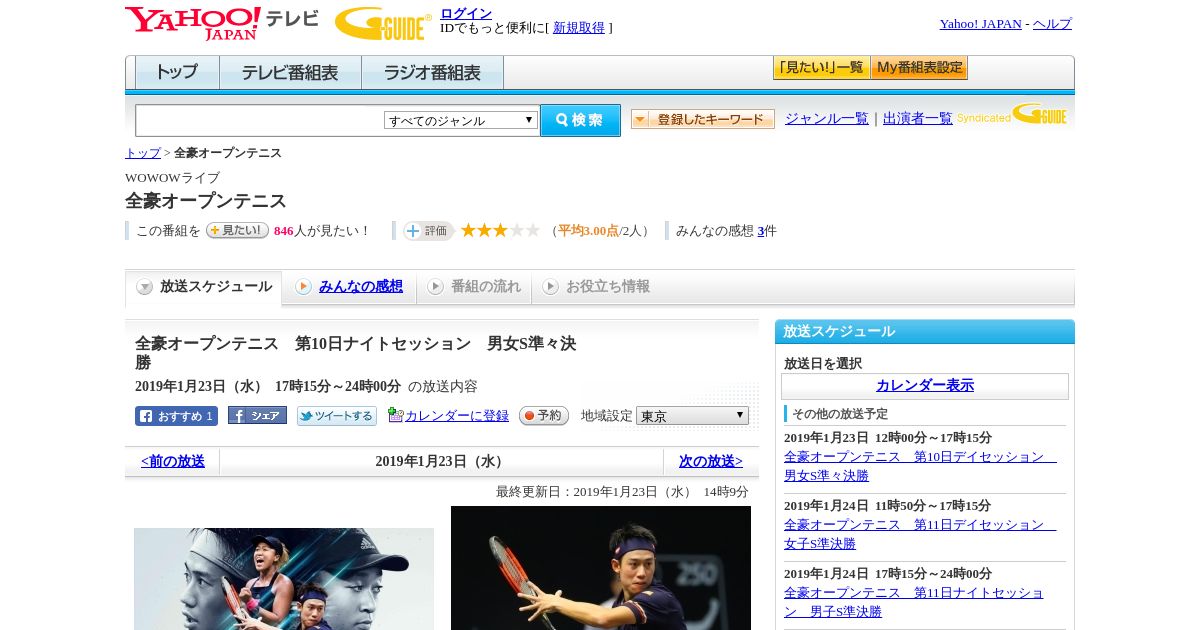This screenshot has width=1200, height=630.
Task: Click the 新規取得 link
Action: [x=579, y=28]
